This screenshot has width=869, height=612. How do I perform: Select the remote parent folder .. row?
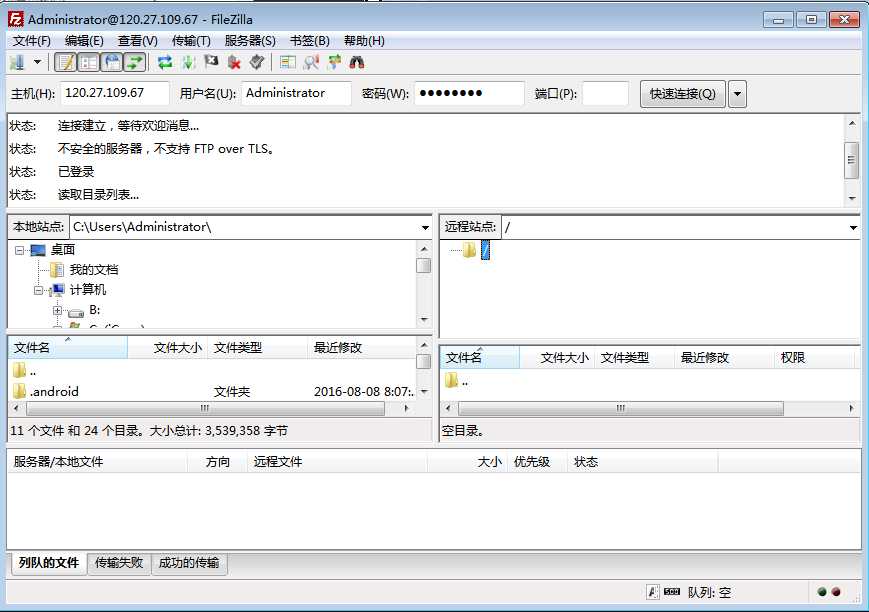pyautogui.click(x=648, y=381)
